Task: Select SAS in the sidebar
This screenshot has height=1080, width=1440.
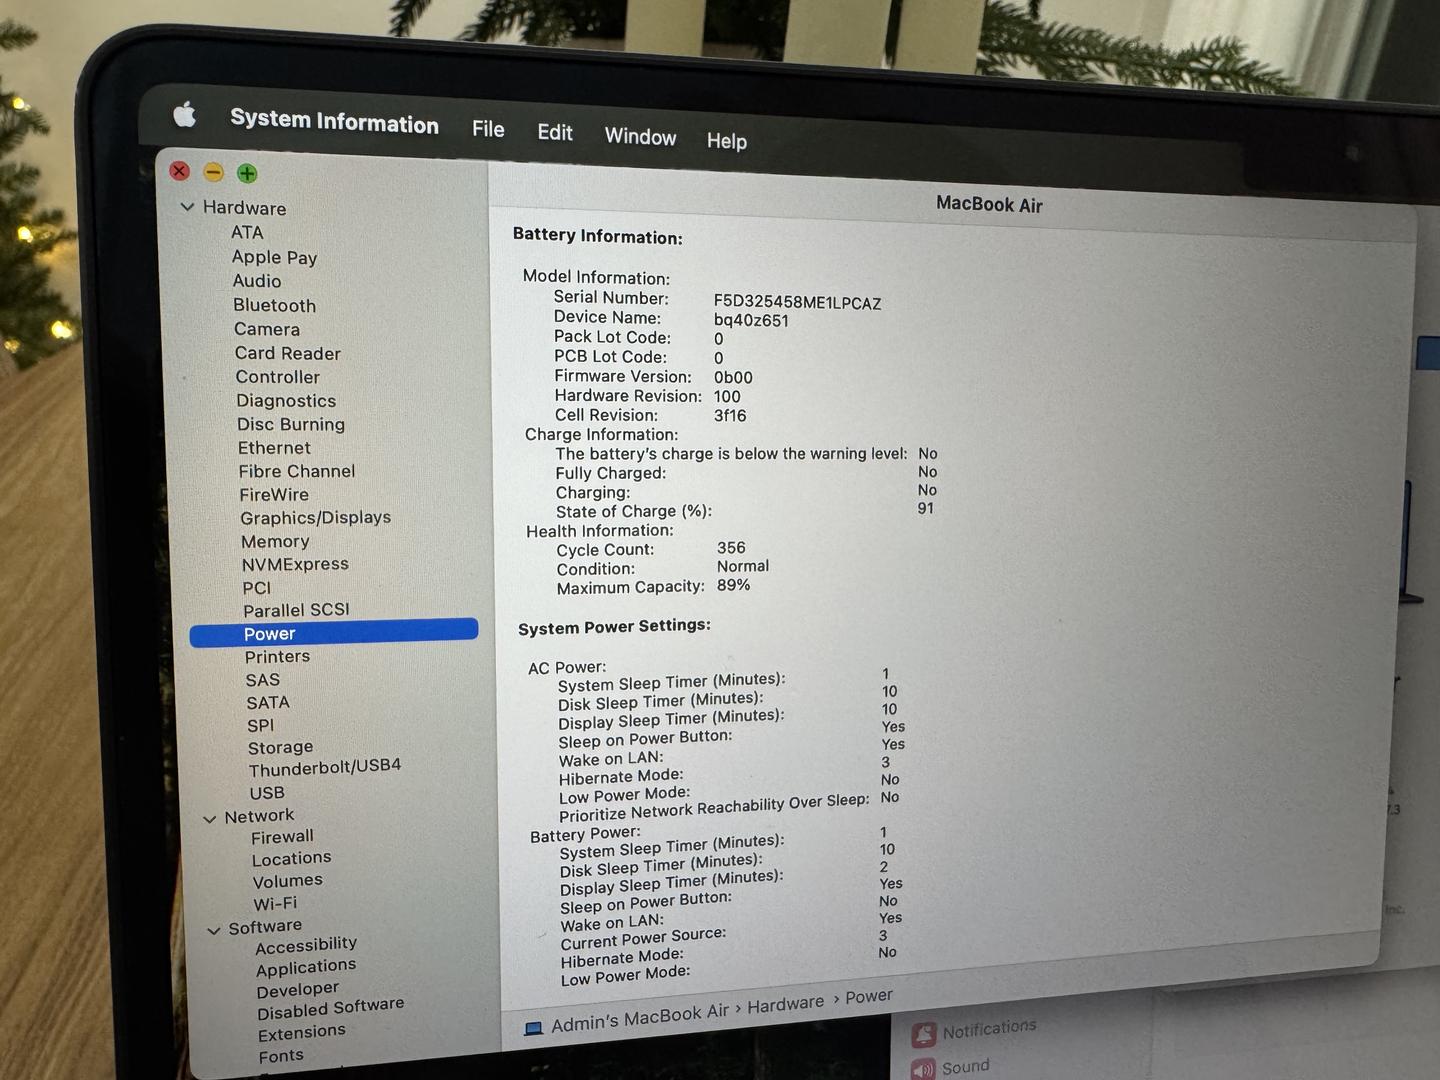Action: (x=263, y=679)
